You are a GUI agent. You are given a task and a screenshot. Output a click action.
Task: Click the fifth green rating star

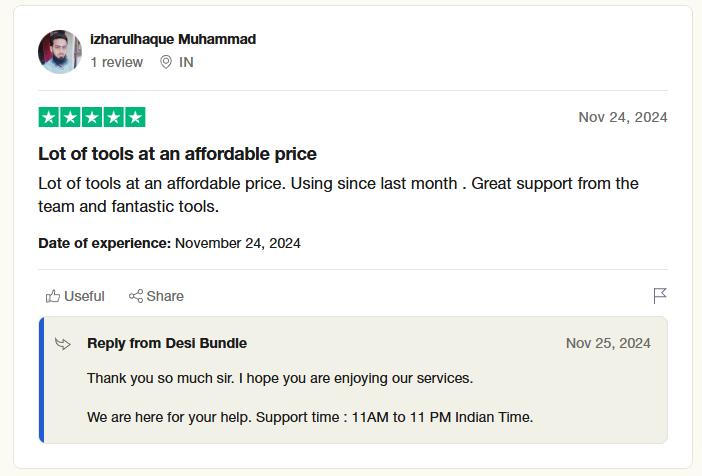[x=135, y=117]
